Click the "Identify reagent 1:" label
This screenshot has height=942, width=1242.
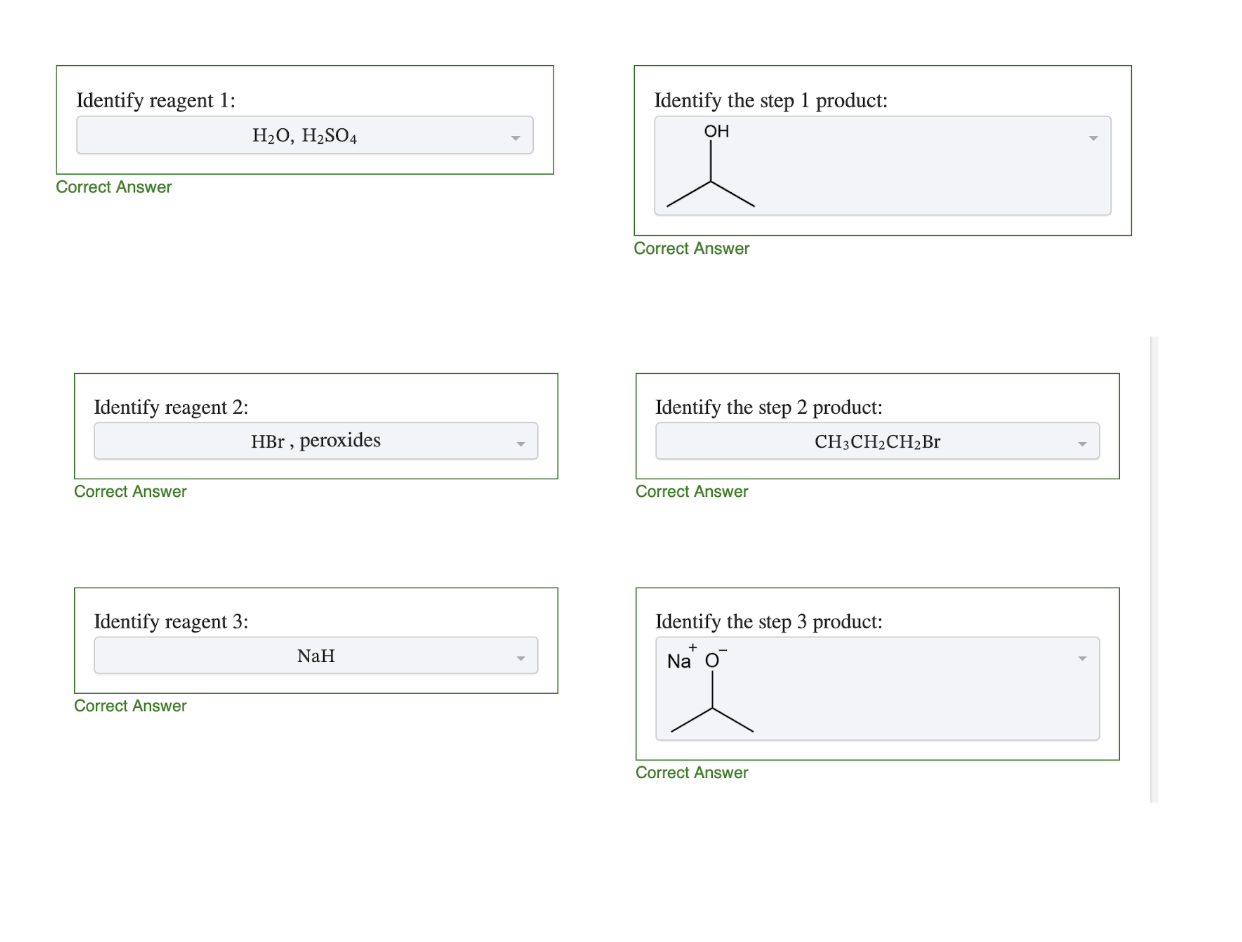click(x=156, y=100)
